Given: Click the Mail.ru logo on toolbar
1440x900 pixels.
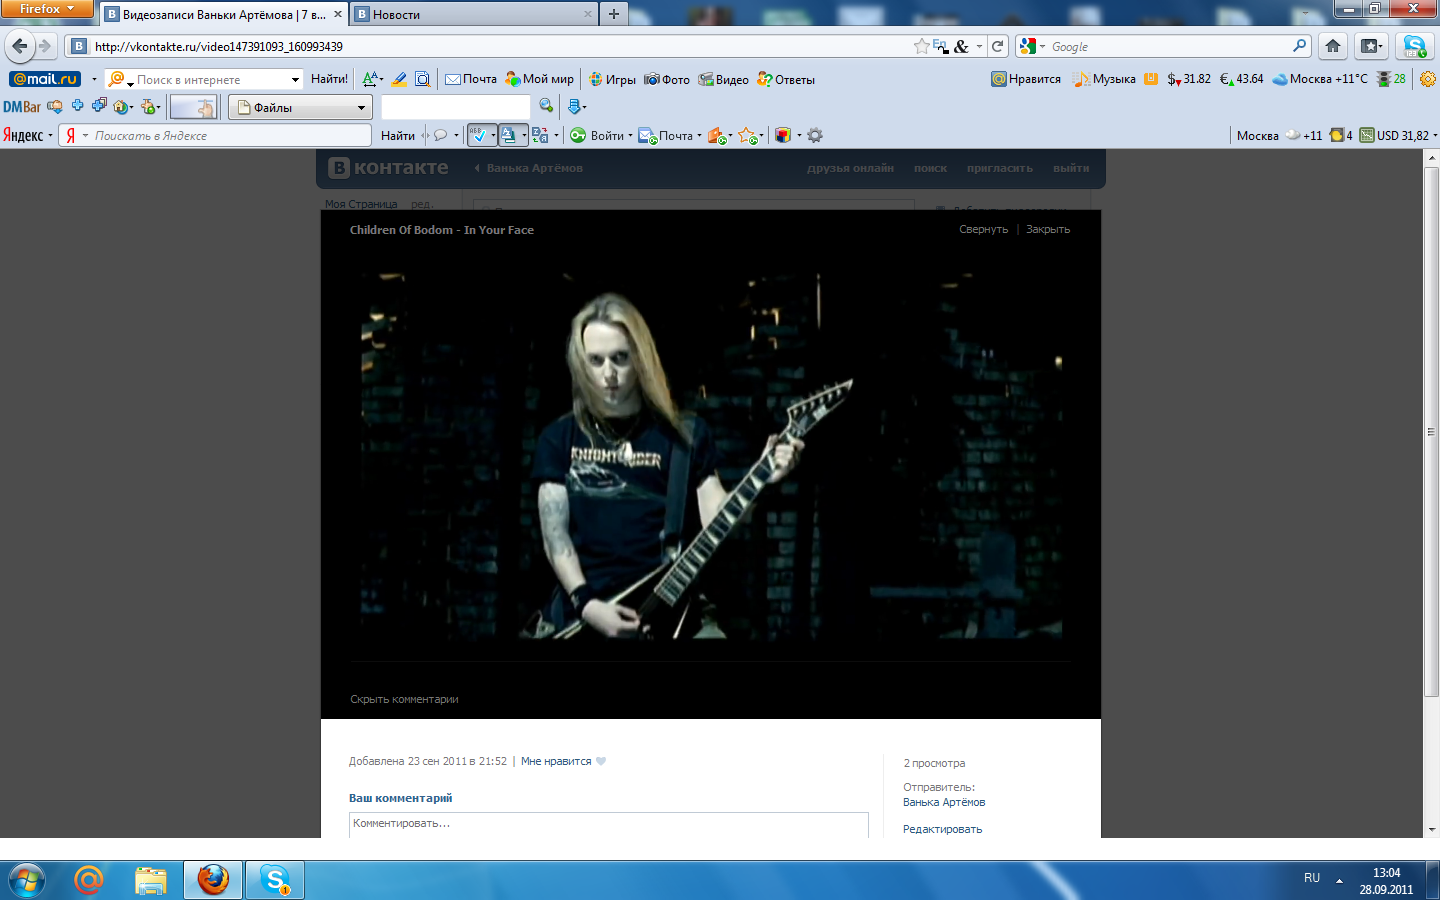Looking at the screenshot, I should 45,79.
